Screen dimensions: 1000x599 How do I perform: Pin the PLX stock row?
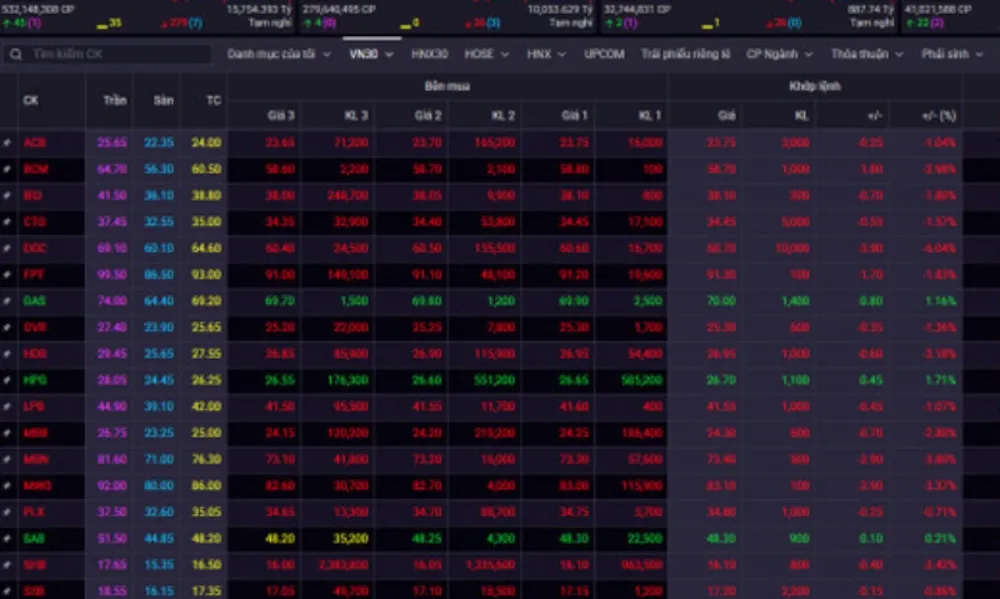(x=8, y=511)
